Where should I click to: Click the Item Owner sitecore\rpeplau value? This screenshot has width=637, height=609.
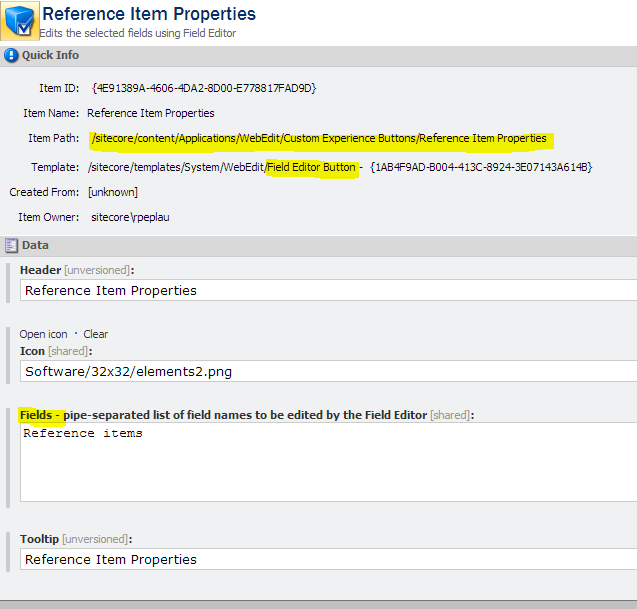tap(130, 217)
